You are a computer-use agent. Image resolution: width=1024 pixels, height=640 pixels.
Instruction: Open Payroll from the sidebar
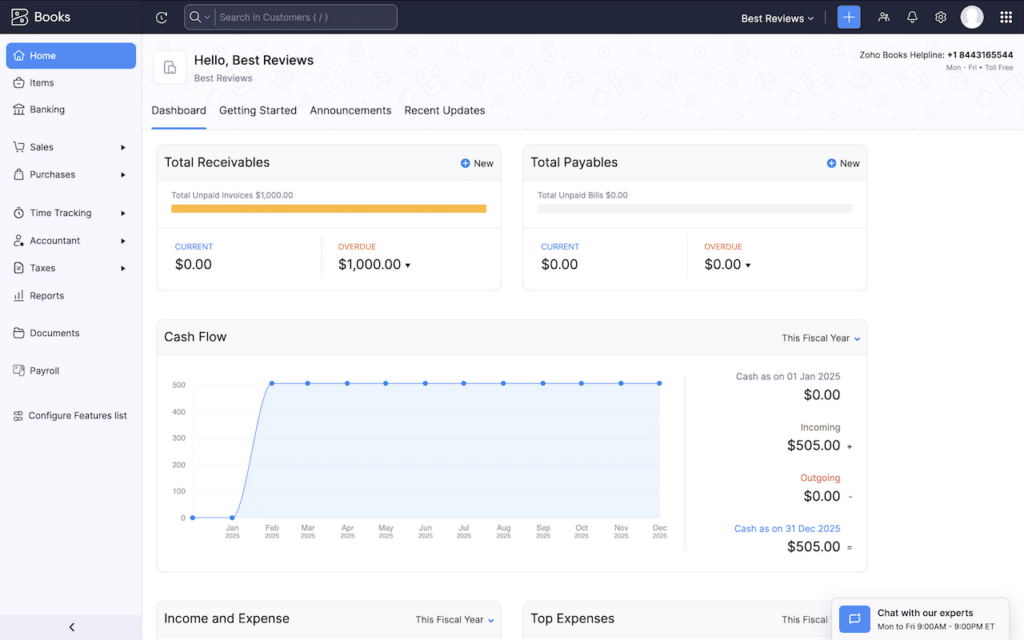[x=44, y=370]
